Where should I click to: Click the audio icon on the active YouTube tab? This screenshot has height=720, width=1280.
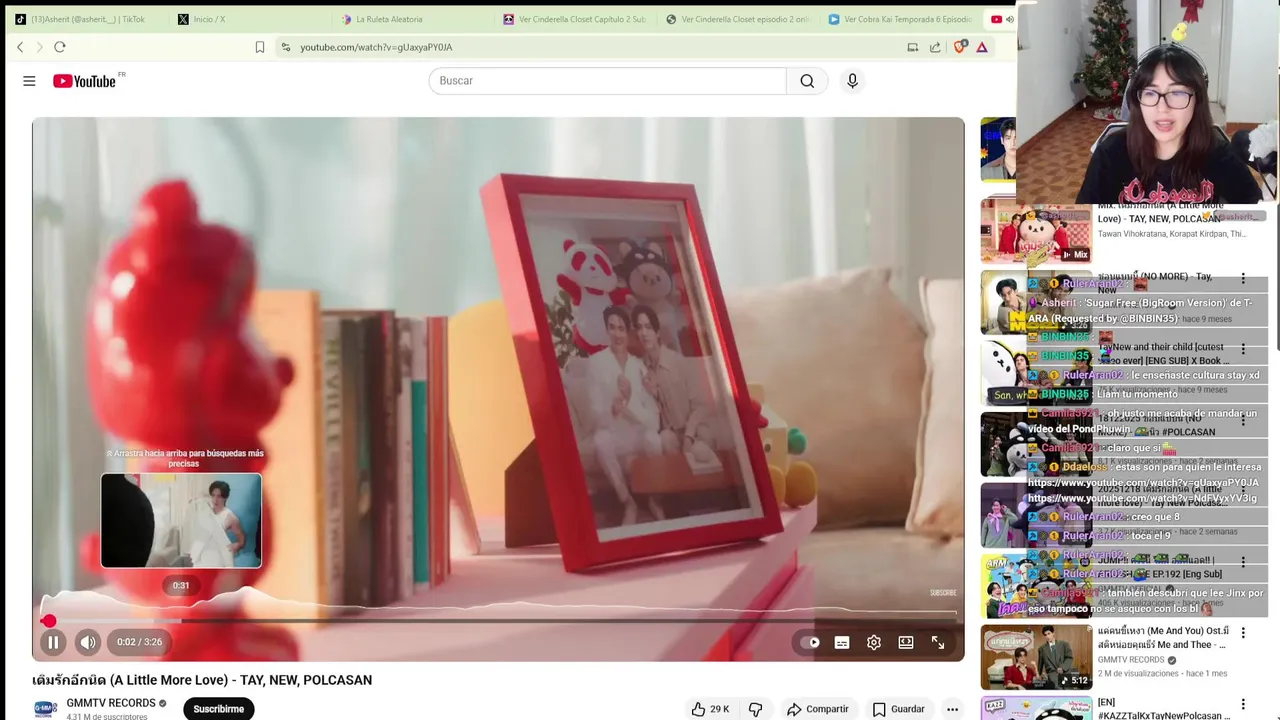coord(1009,19)
